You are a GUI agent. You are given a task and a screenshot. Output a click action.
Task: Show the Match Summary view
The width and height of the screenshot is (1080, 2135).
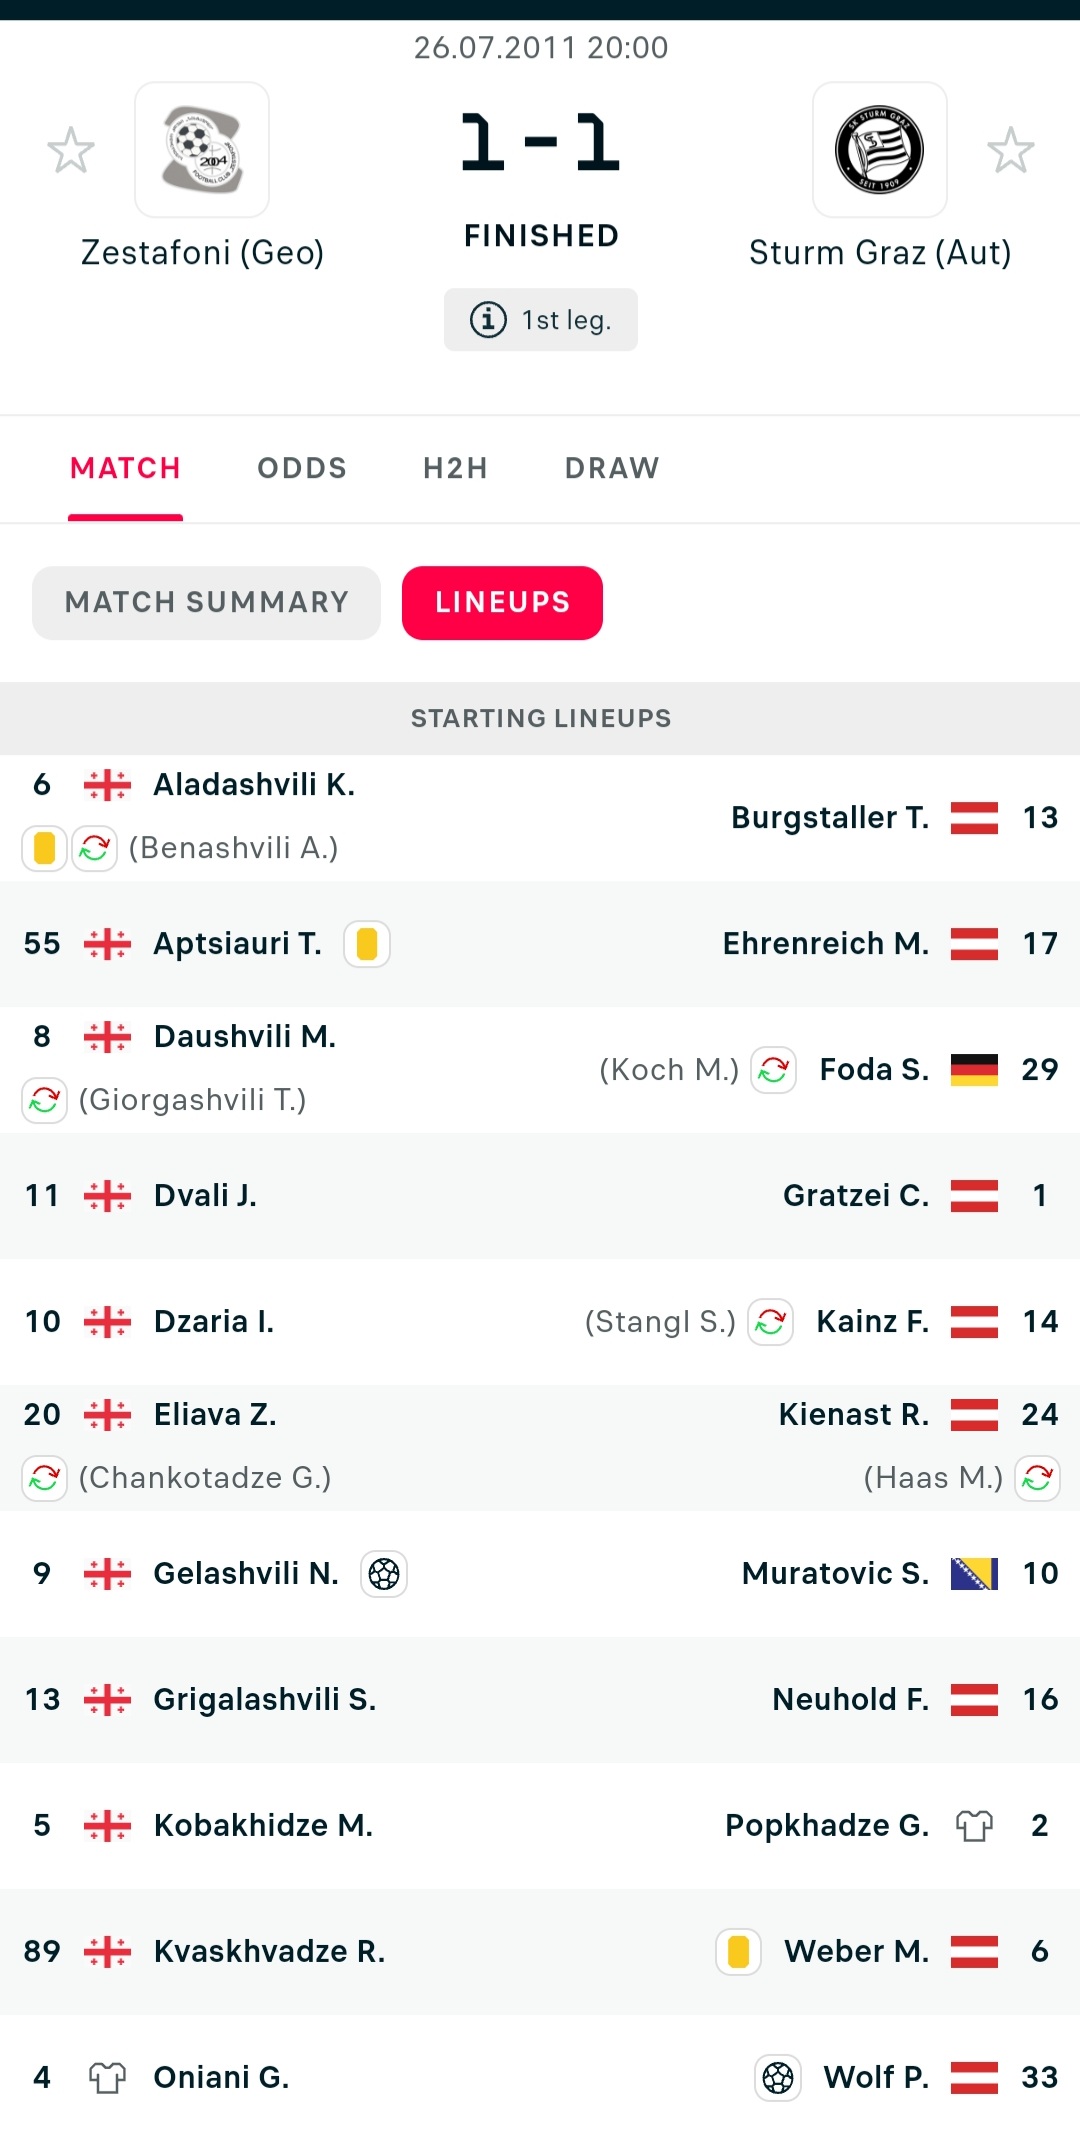click(206, 602)
